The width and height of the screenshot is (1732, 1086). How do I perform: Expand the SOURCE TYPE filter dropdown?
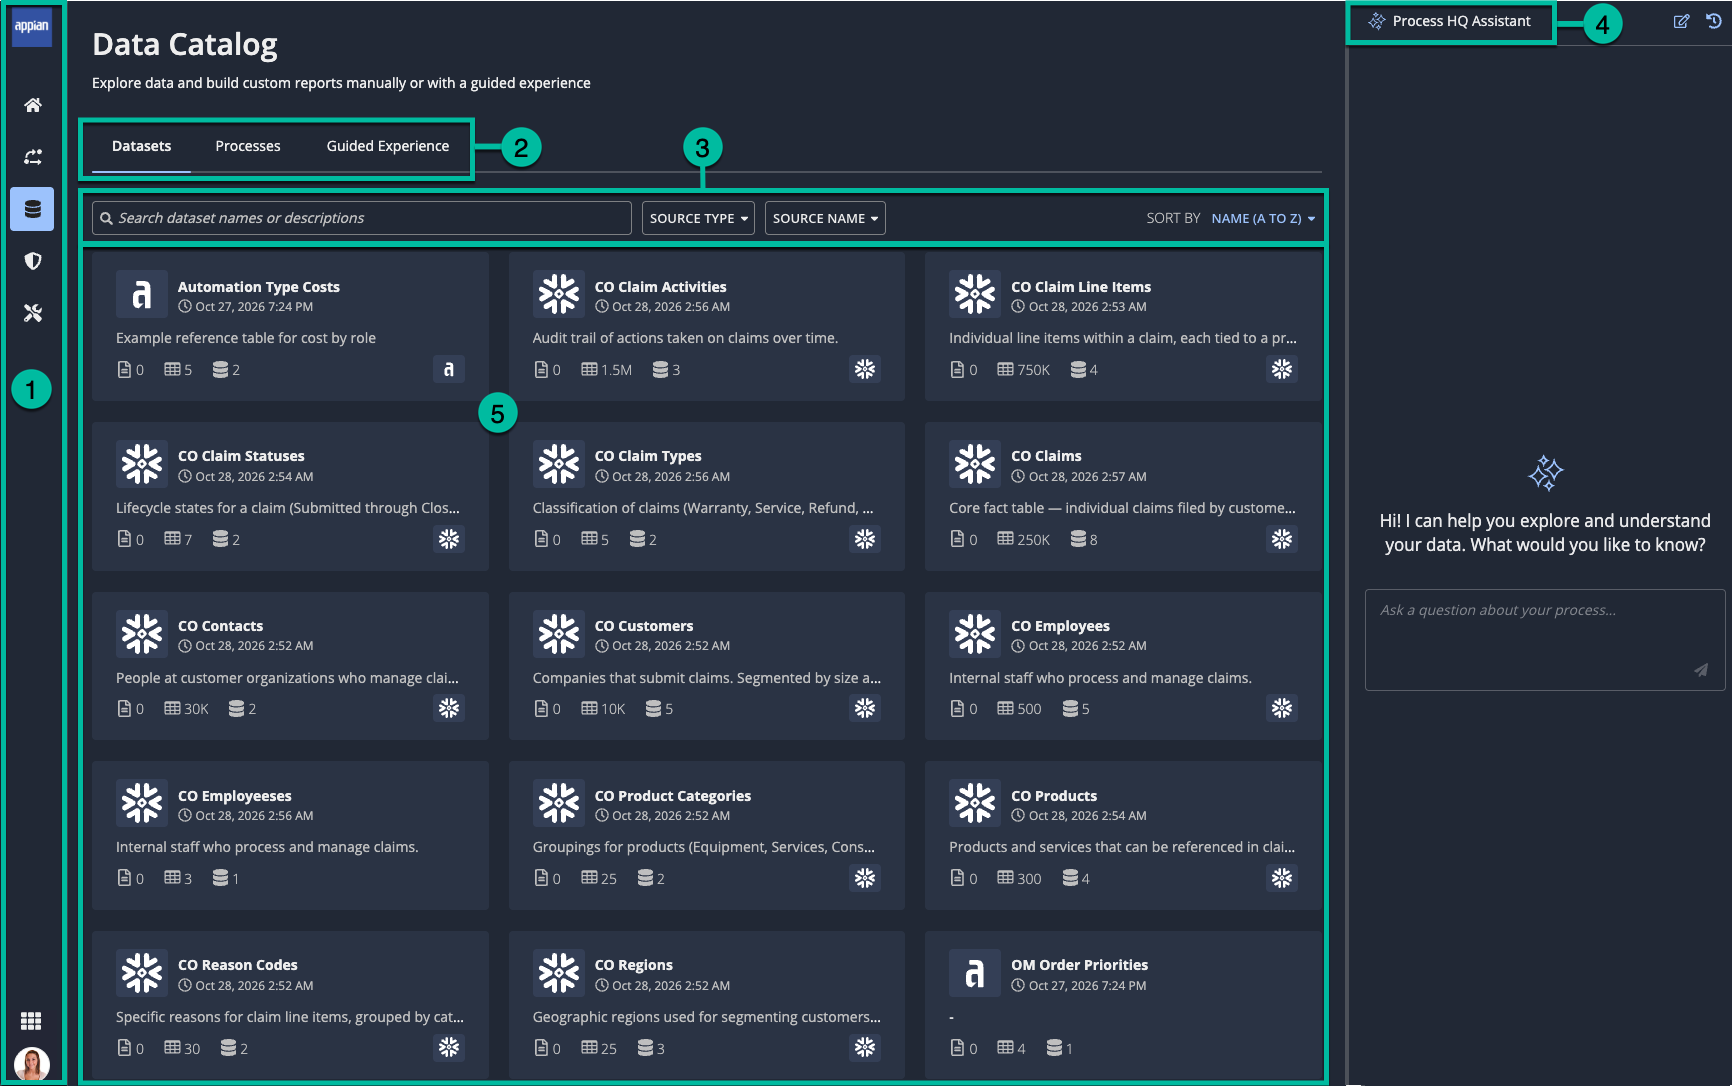[699, 218]
